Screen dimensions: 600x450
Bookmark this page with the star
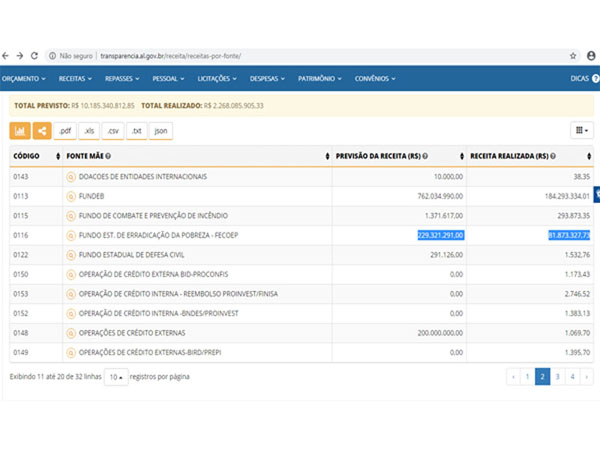[573, 56]
